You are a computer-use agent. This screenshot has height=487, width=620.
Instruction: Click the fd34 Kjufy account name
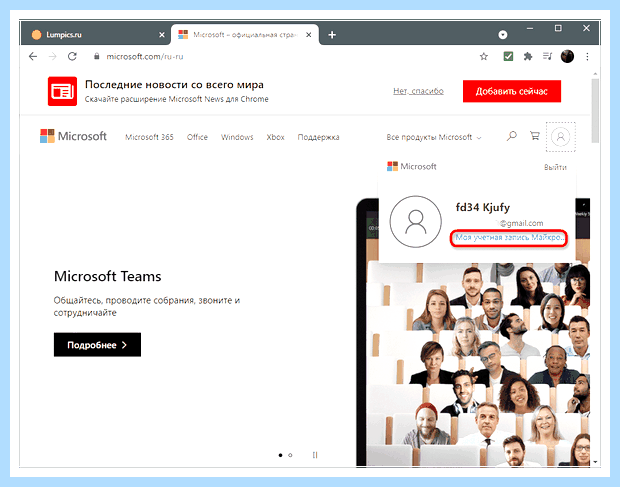tap(483, 207)
